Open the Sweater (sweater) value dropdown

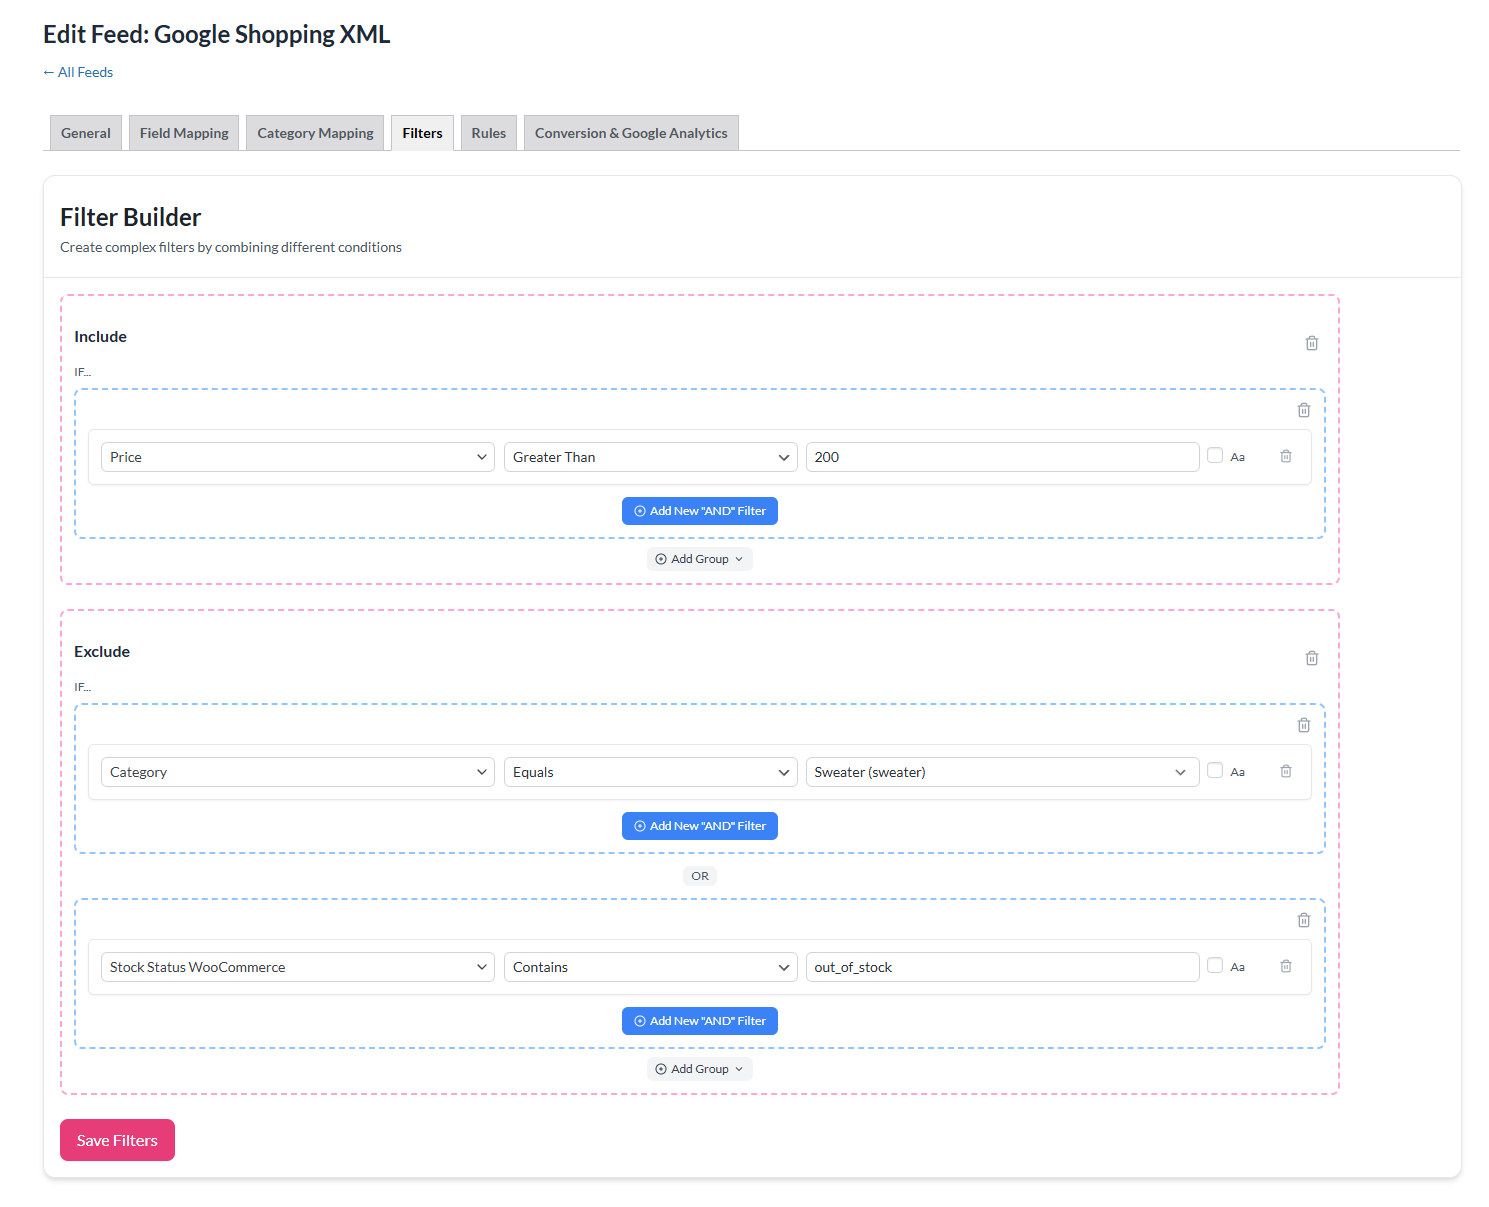point(1001,772)
